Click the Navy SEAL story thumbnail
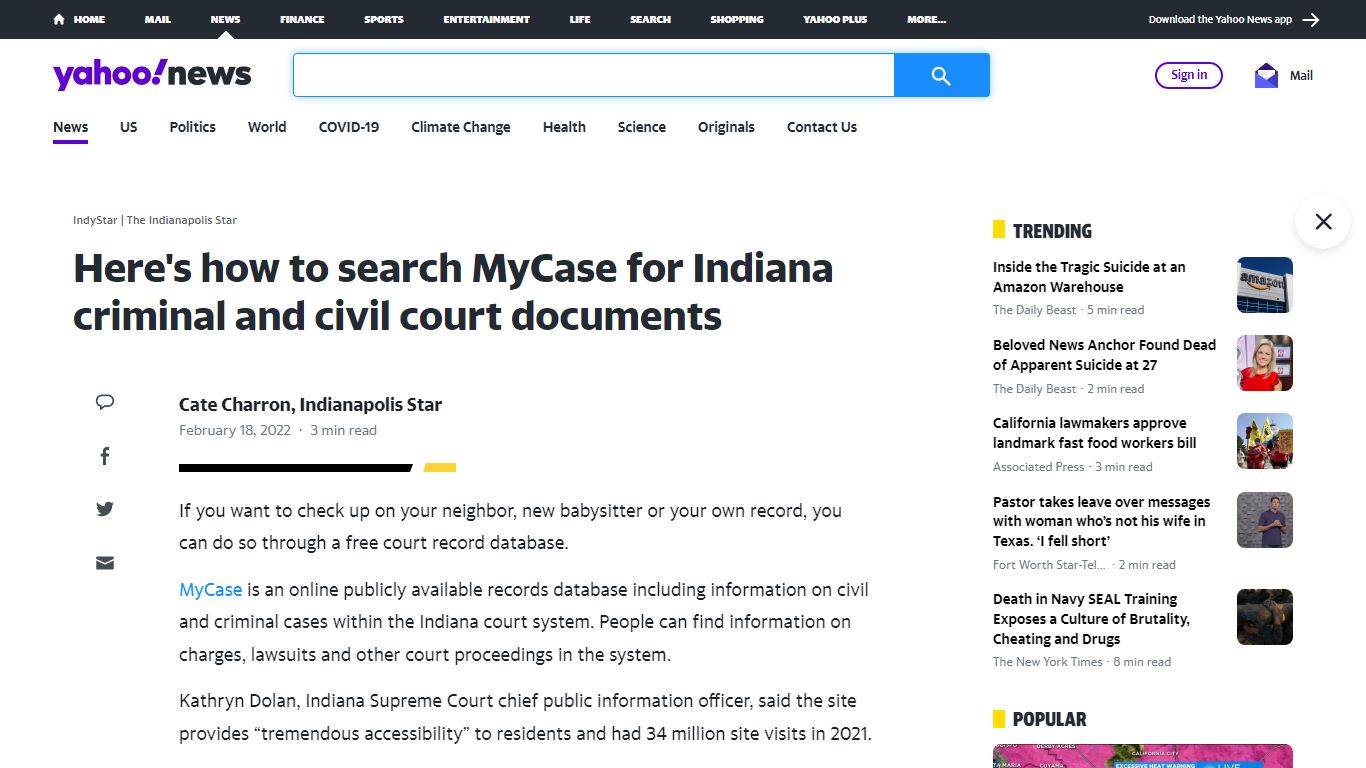Screen dimensions: 1366x768 click(1265, 617)
